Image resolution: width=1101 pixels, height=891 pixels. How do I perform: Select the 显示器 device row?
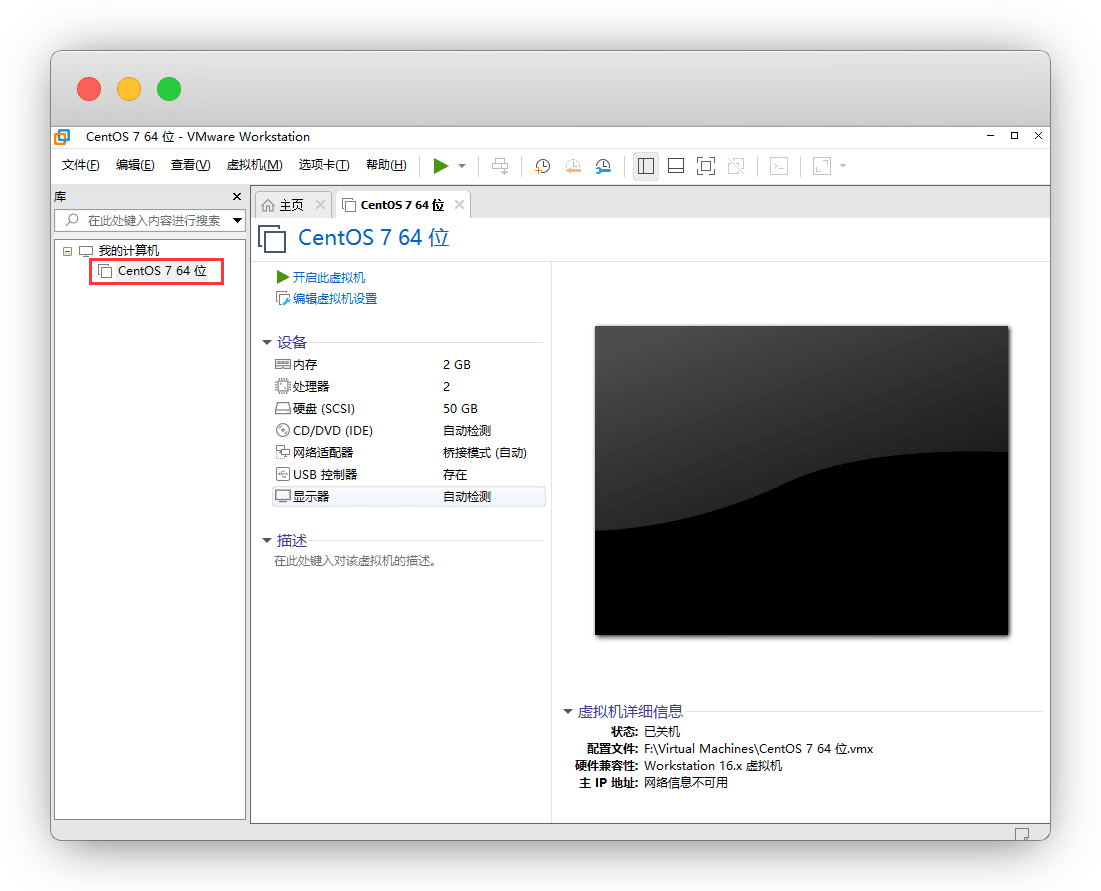(x=408, y=496)
